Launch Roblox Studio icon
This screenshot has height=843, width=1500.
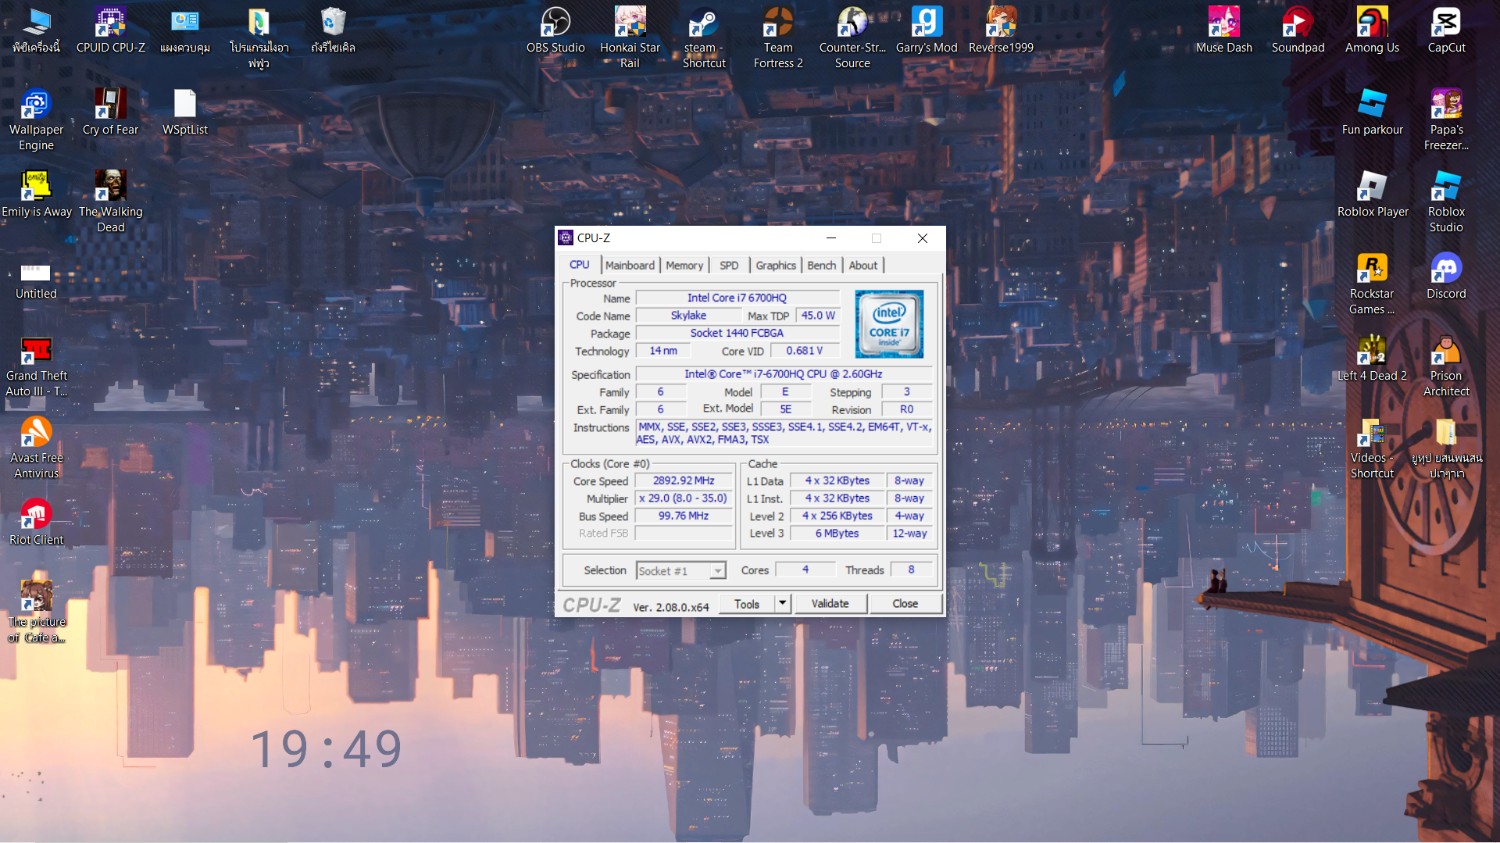click(1446, 201)
